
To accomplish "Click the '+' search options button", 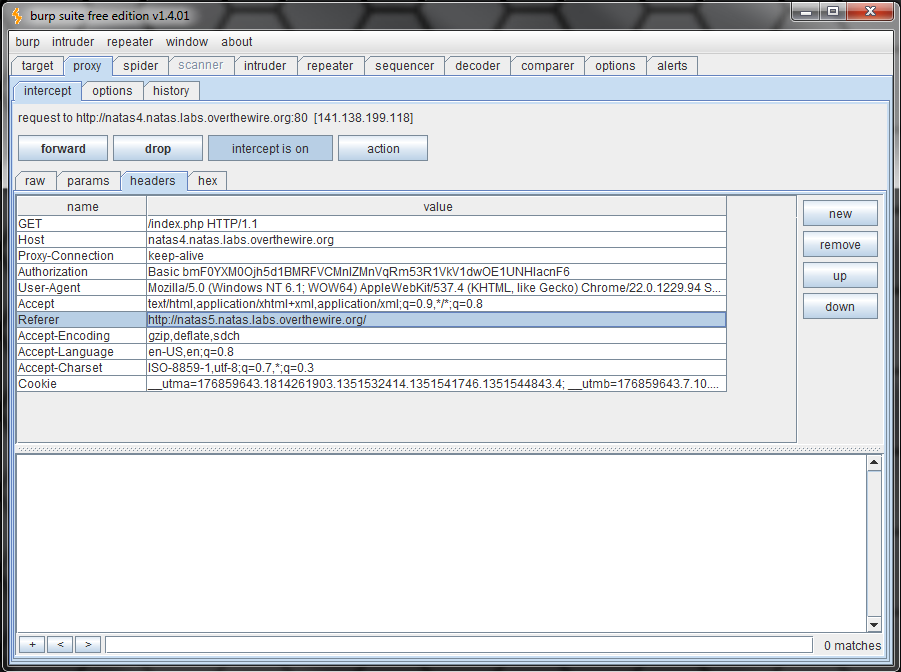I will [32, 644].
